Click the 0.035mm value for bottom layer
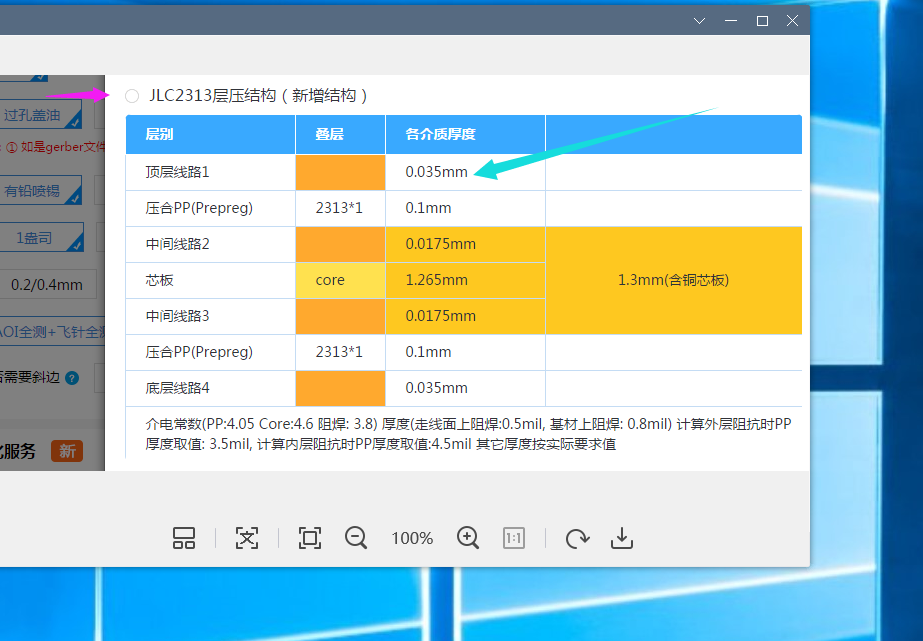Screen dimensions: 923x641 click(436, 388)
